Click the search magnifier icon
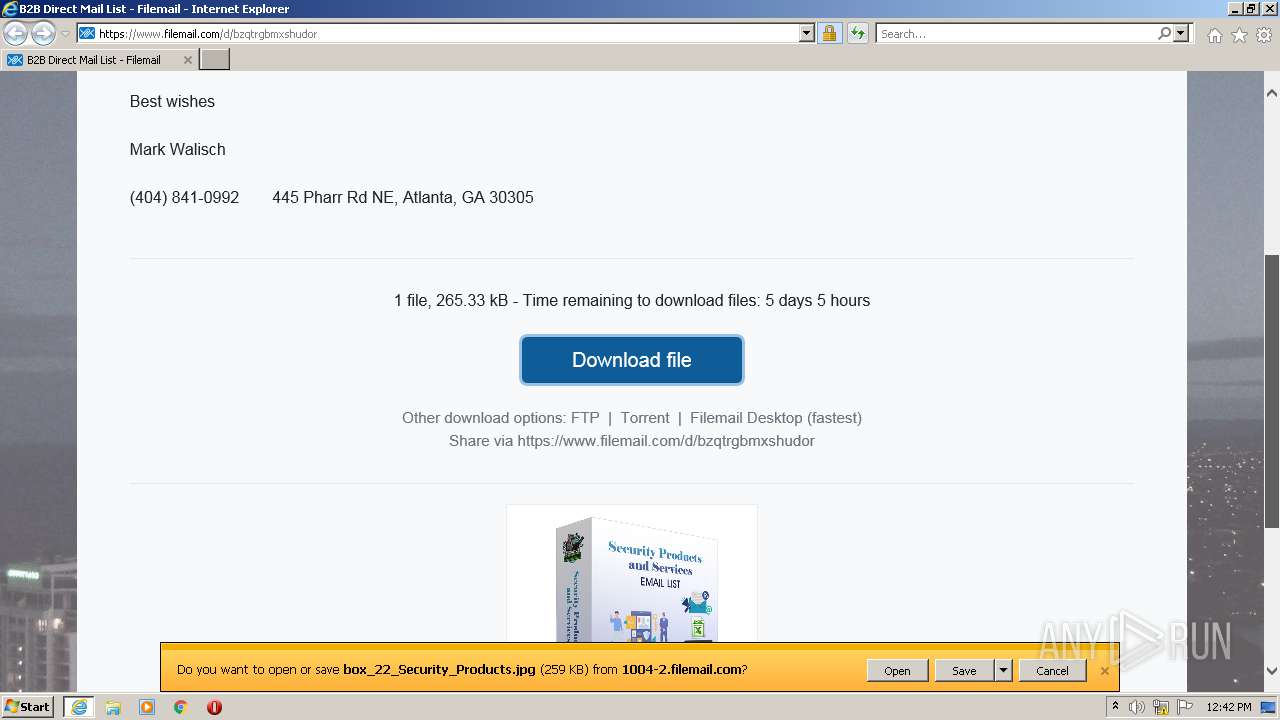1280x720 pixels. (1164, 34)
